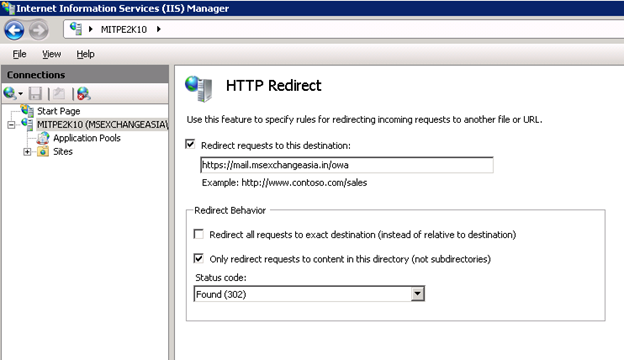Click the MITPE2K10 server node icon
The height and width of the screenshot is (360, 624).
[27, 124]
